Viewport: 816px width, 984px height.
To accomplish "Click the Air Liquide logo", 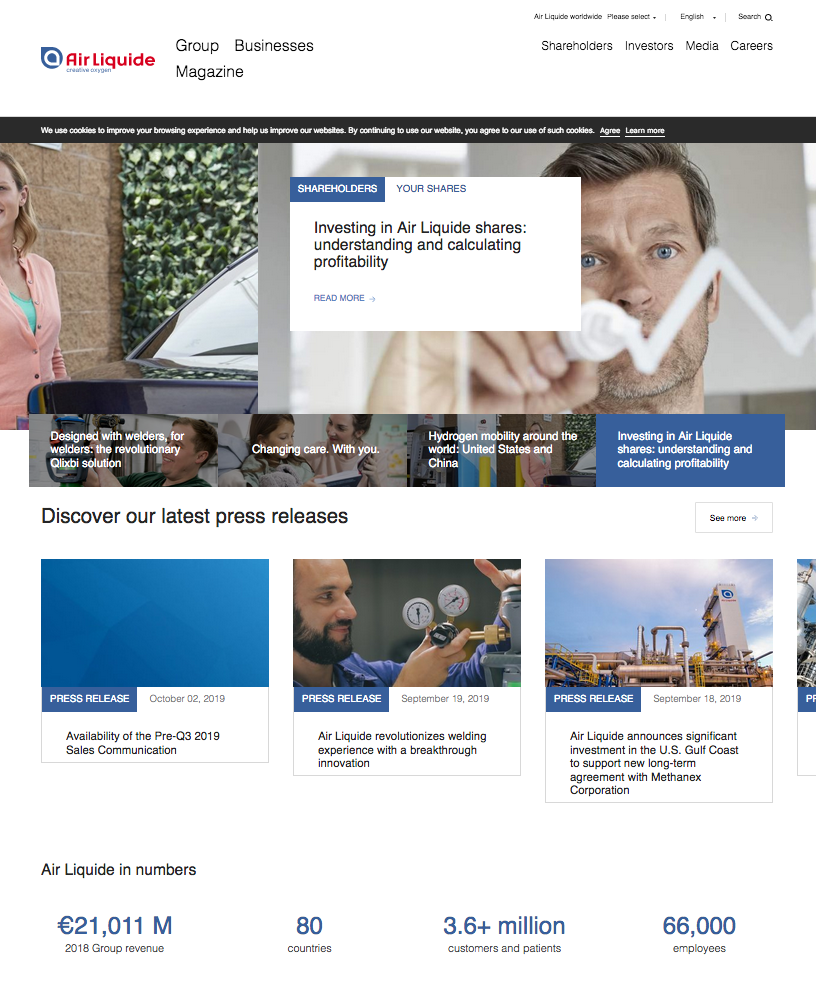I will (x=98, y=60).
